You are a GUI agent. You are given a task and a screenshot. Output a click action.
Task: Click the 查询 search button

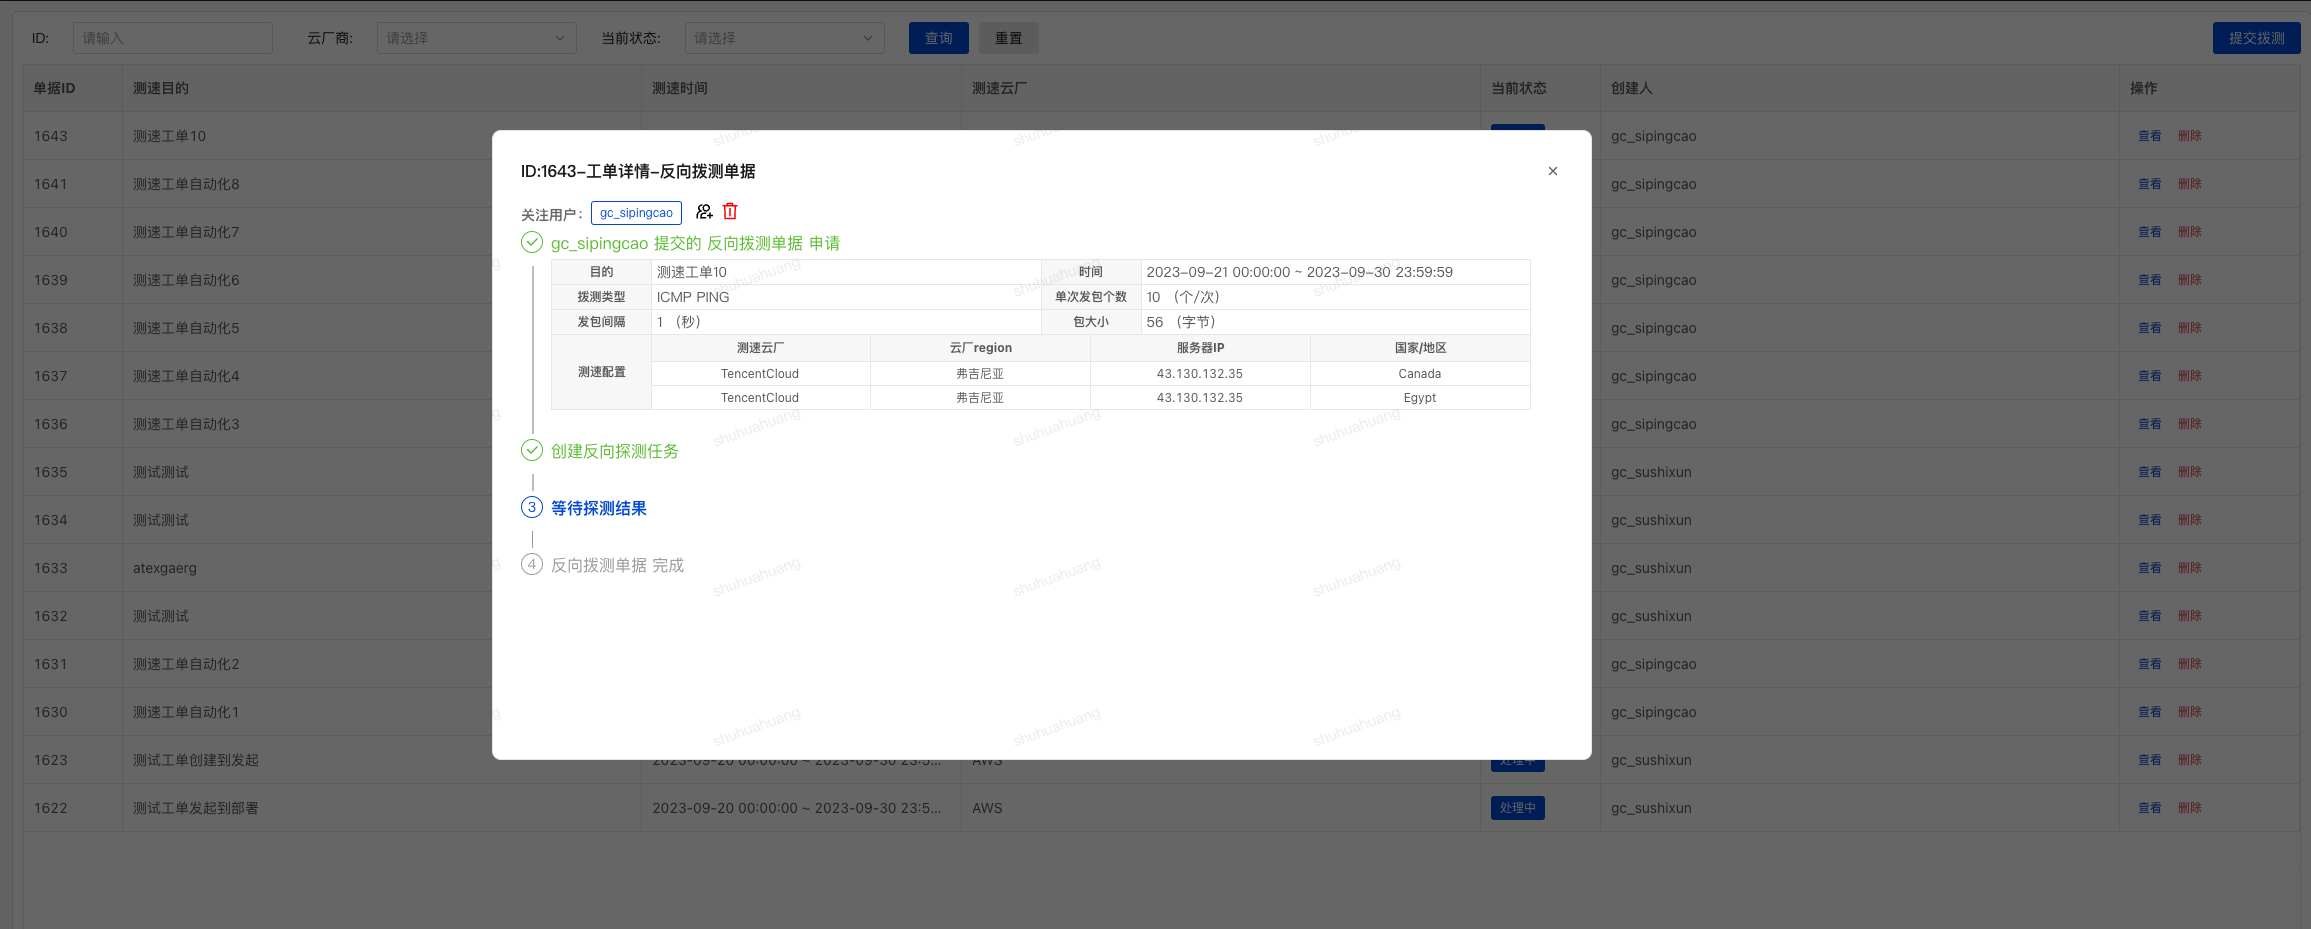pos(938,38)
